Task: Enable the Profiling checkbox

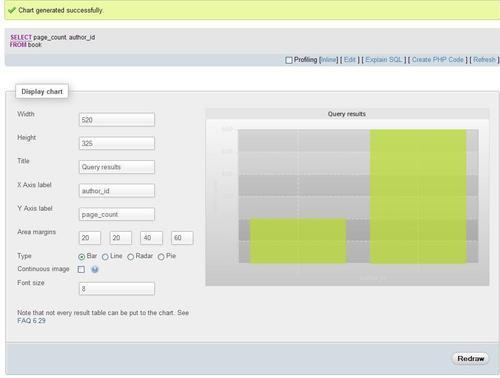Action: pos(289,60)
